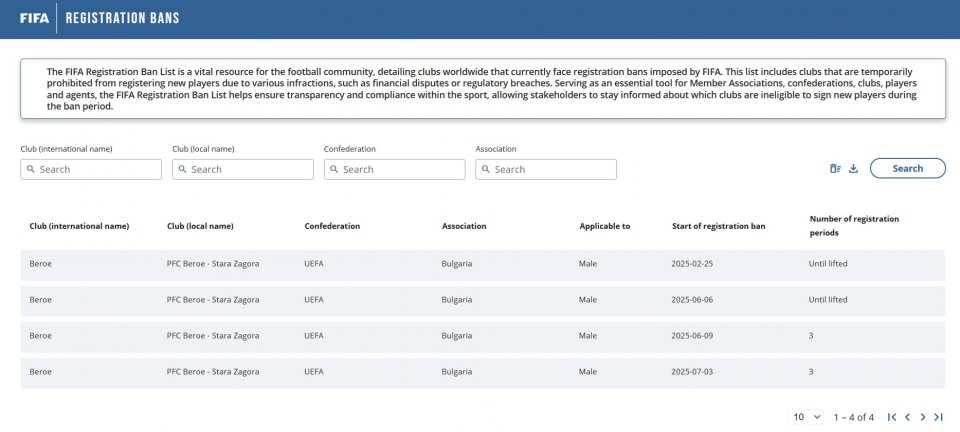Click Male in the 2025-02-25 row
Image resolution: width=960 pixels, height=432 pixels.
[588, 264]
